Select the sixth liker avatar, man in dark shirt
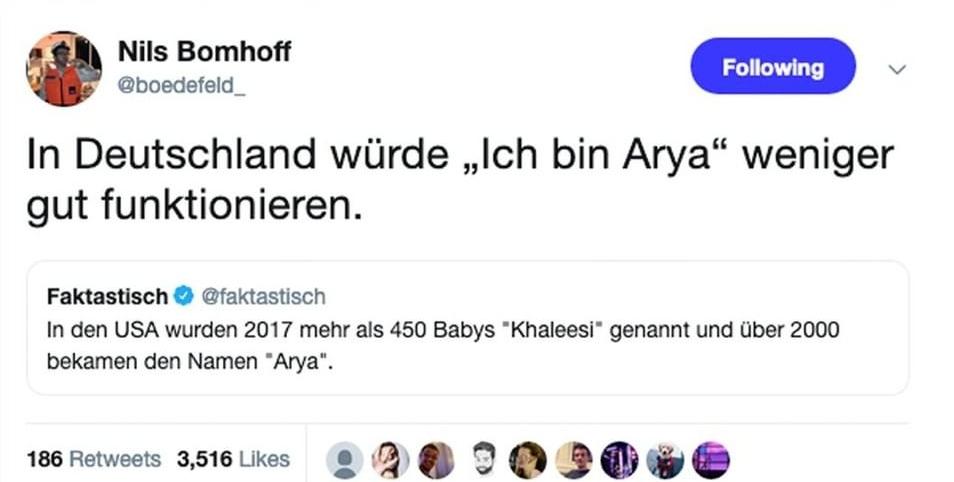The width and height of the screenshot is (954, 482). click(x=574, y=460)
